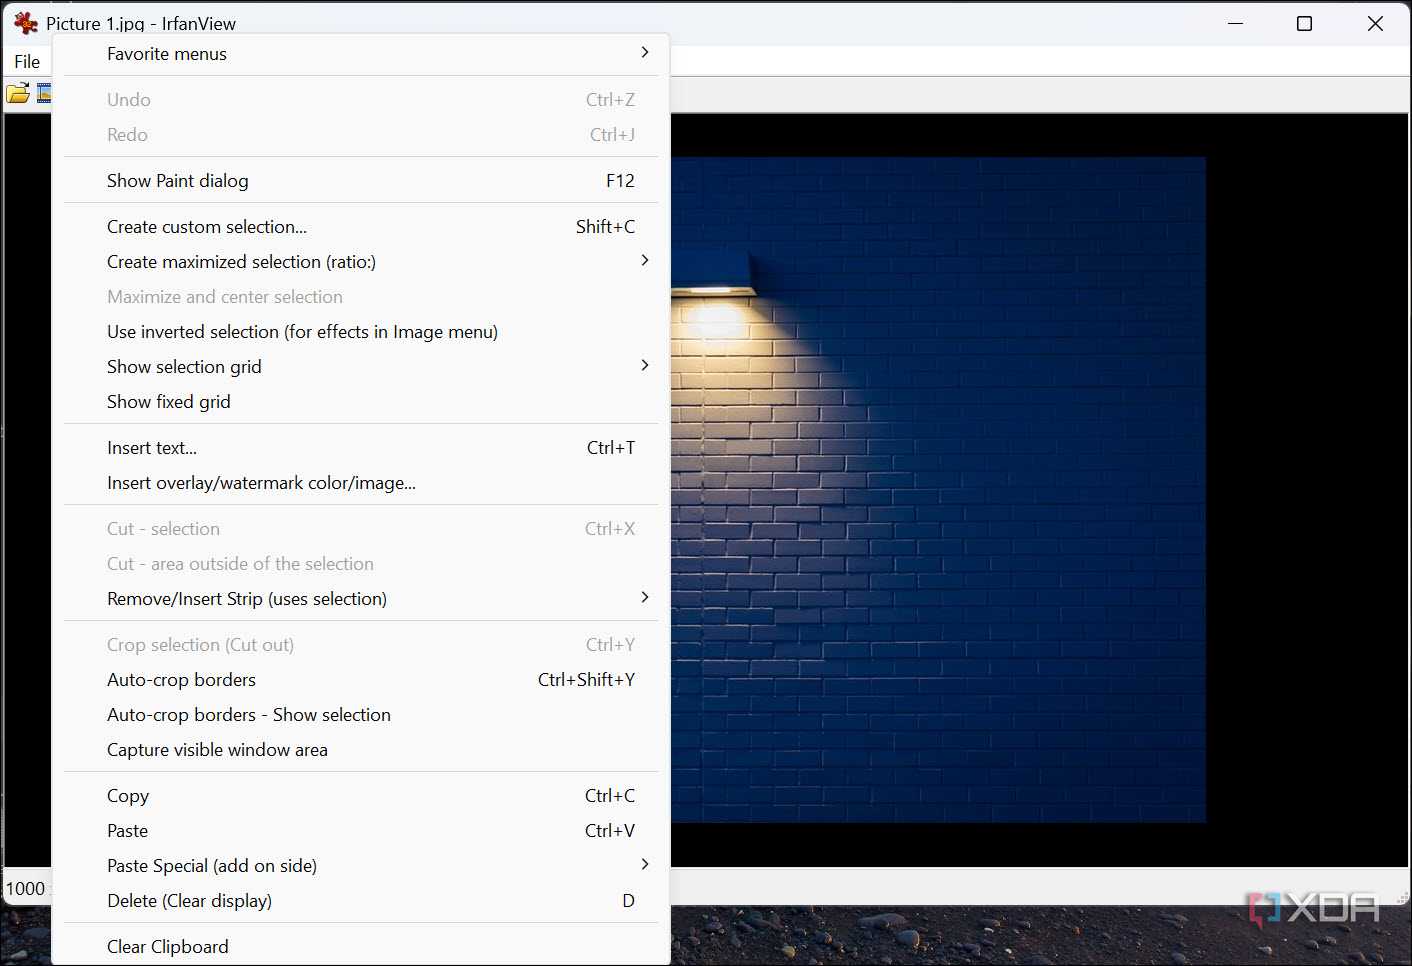The height and width of the screenshot is (966, 1412).
Task: Click the greyed-out Redo entry
Action: click(x=361, y=135)
